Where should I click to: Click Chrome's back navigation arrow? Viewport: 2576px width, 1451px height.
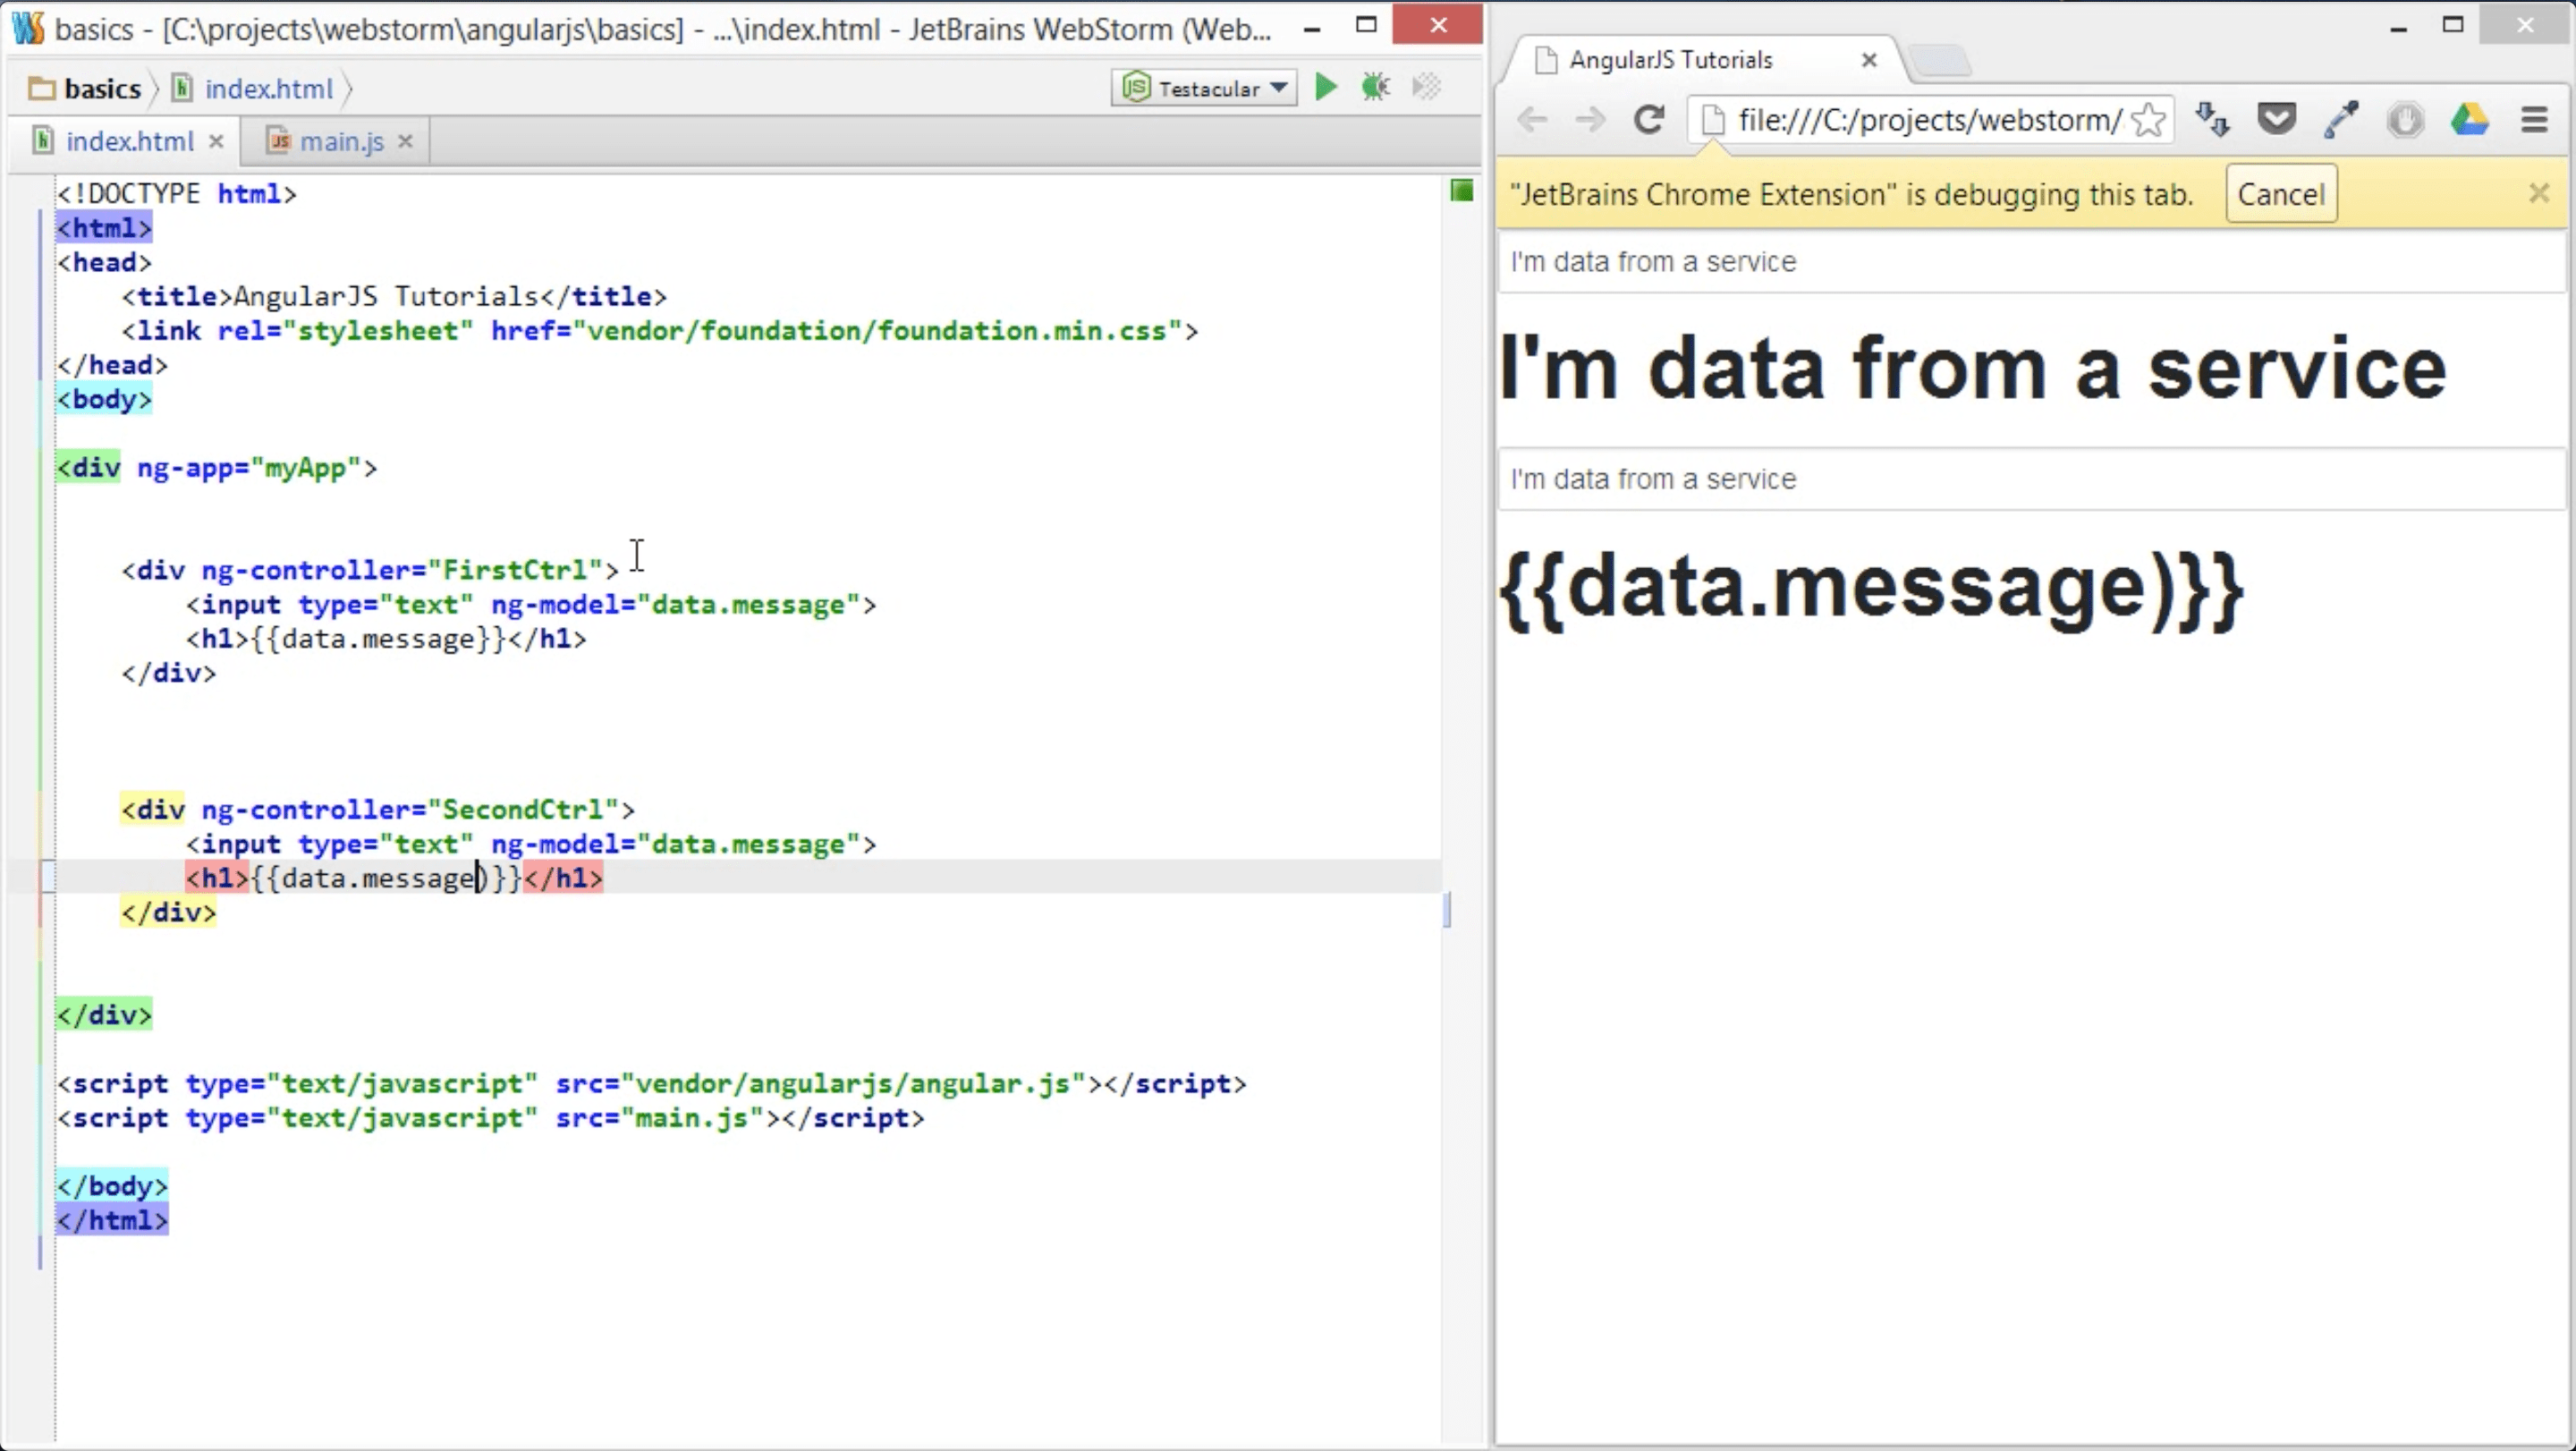point(1532,120)
